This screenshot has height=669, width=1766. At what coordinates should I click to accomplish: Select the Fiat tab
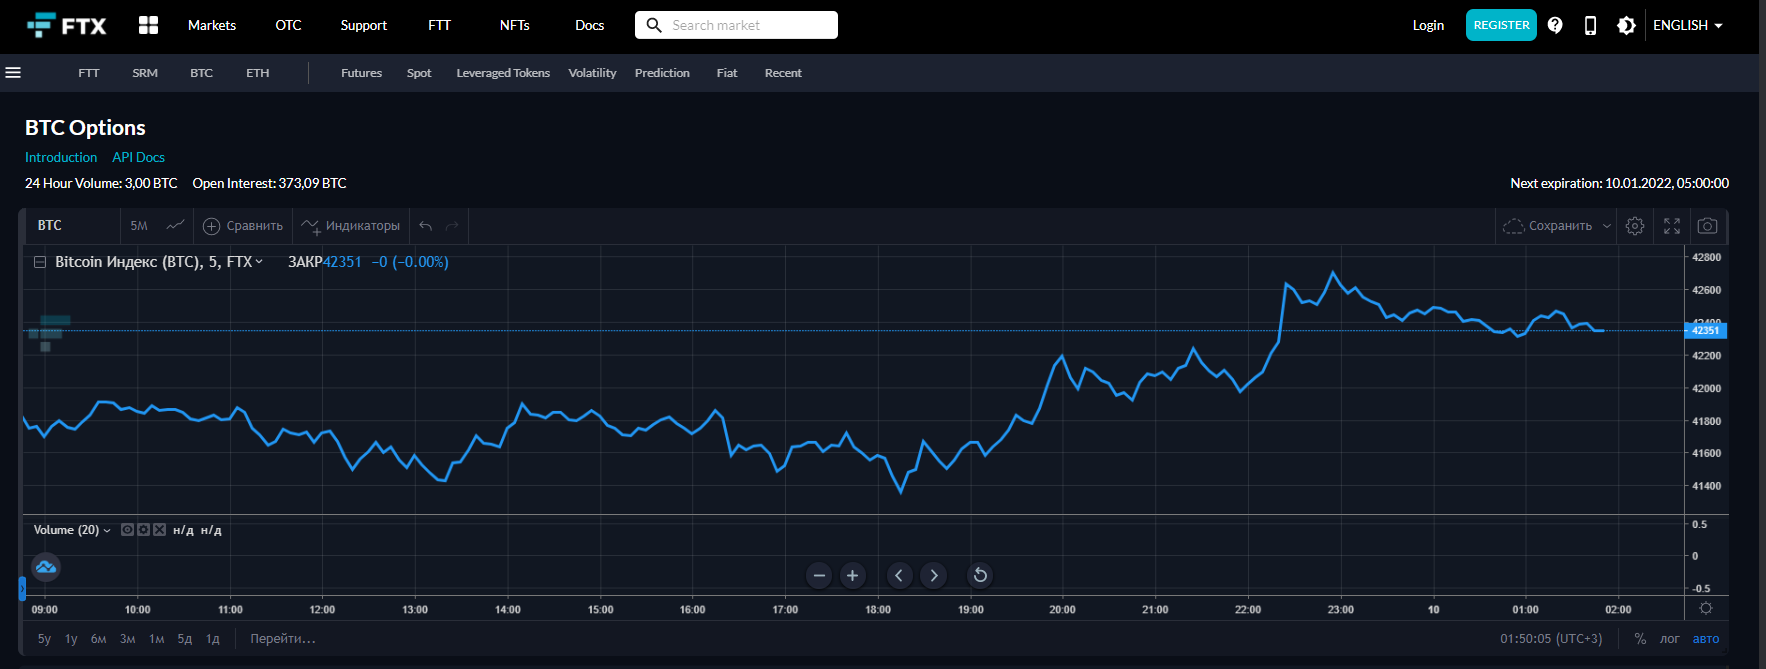[x=727, y=73]
